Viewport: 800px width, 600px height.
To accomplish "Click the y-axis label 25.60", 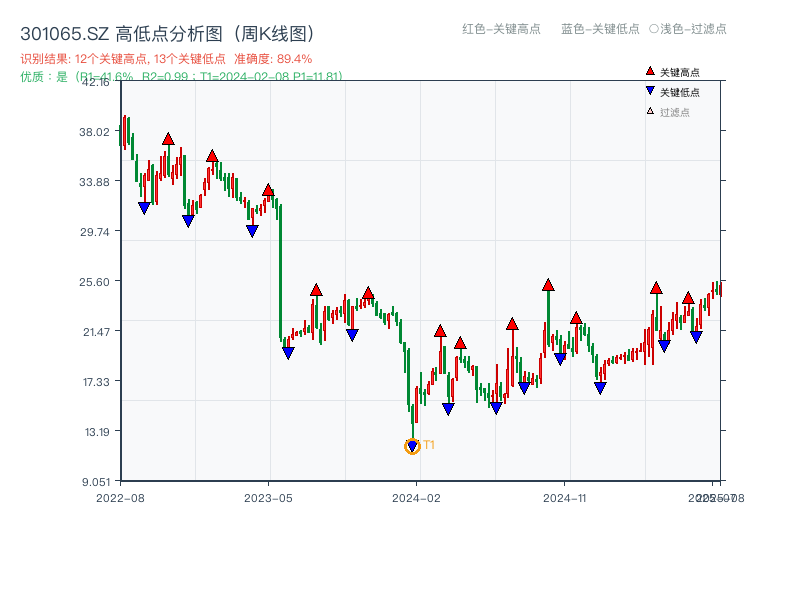I will (x=94, y=282).
